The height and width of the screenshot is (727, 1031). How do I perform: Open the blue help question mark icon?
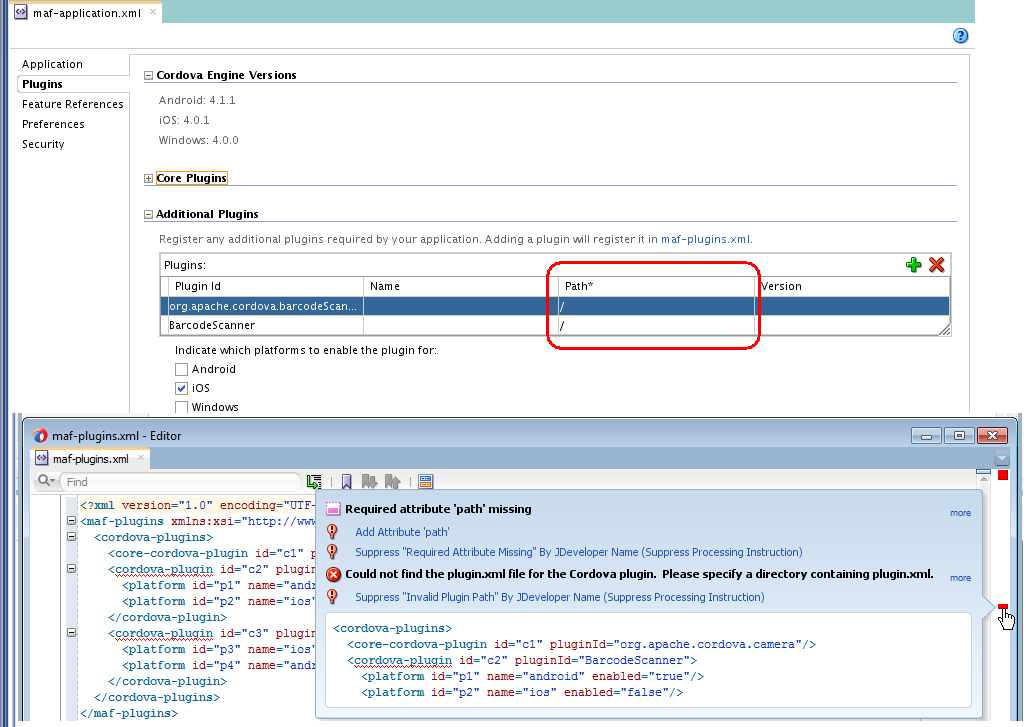(960, 35)
